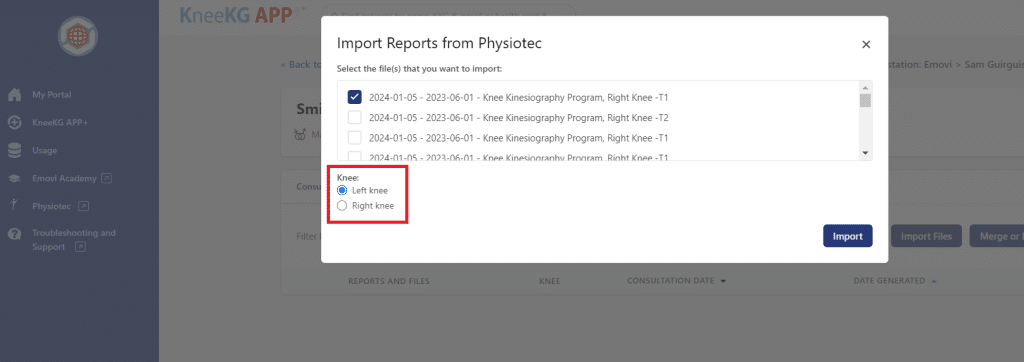Check the third report row's unchecked checkbox

(x=355, y=138)
